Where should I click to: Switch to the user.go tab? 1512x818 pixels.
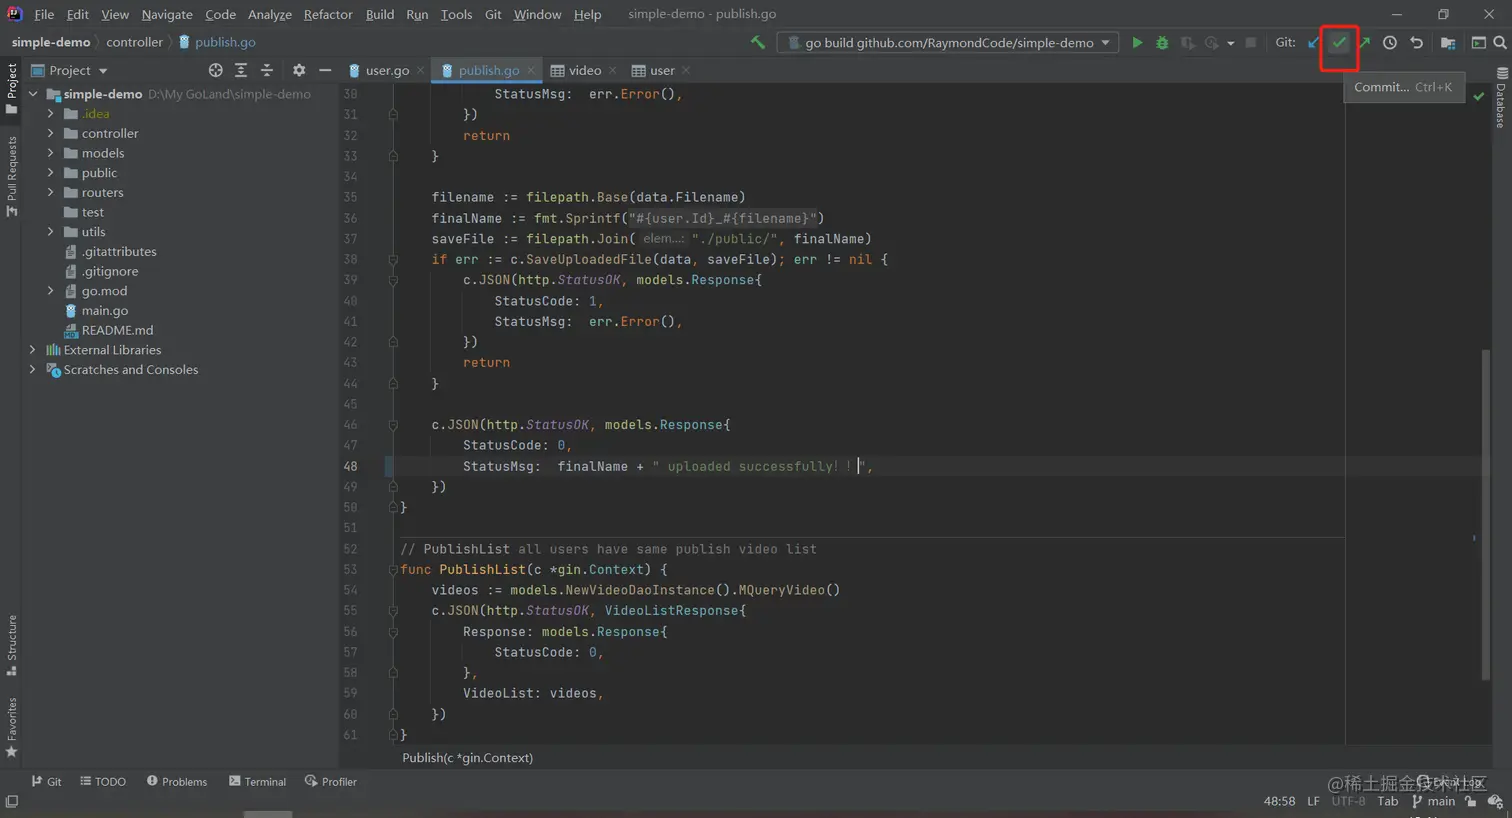click(386, 70)
